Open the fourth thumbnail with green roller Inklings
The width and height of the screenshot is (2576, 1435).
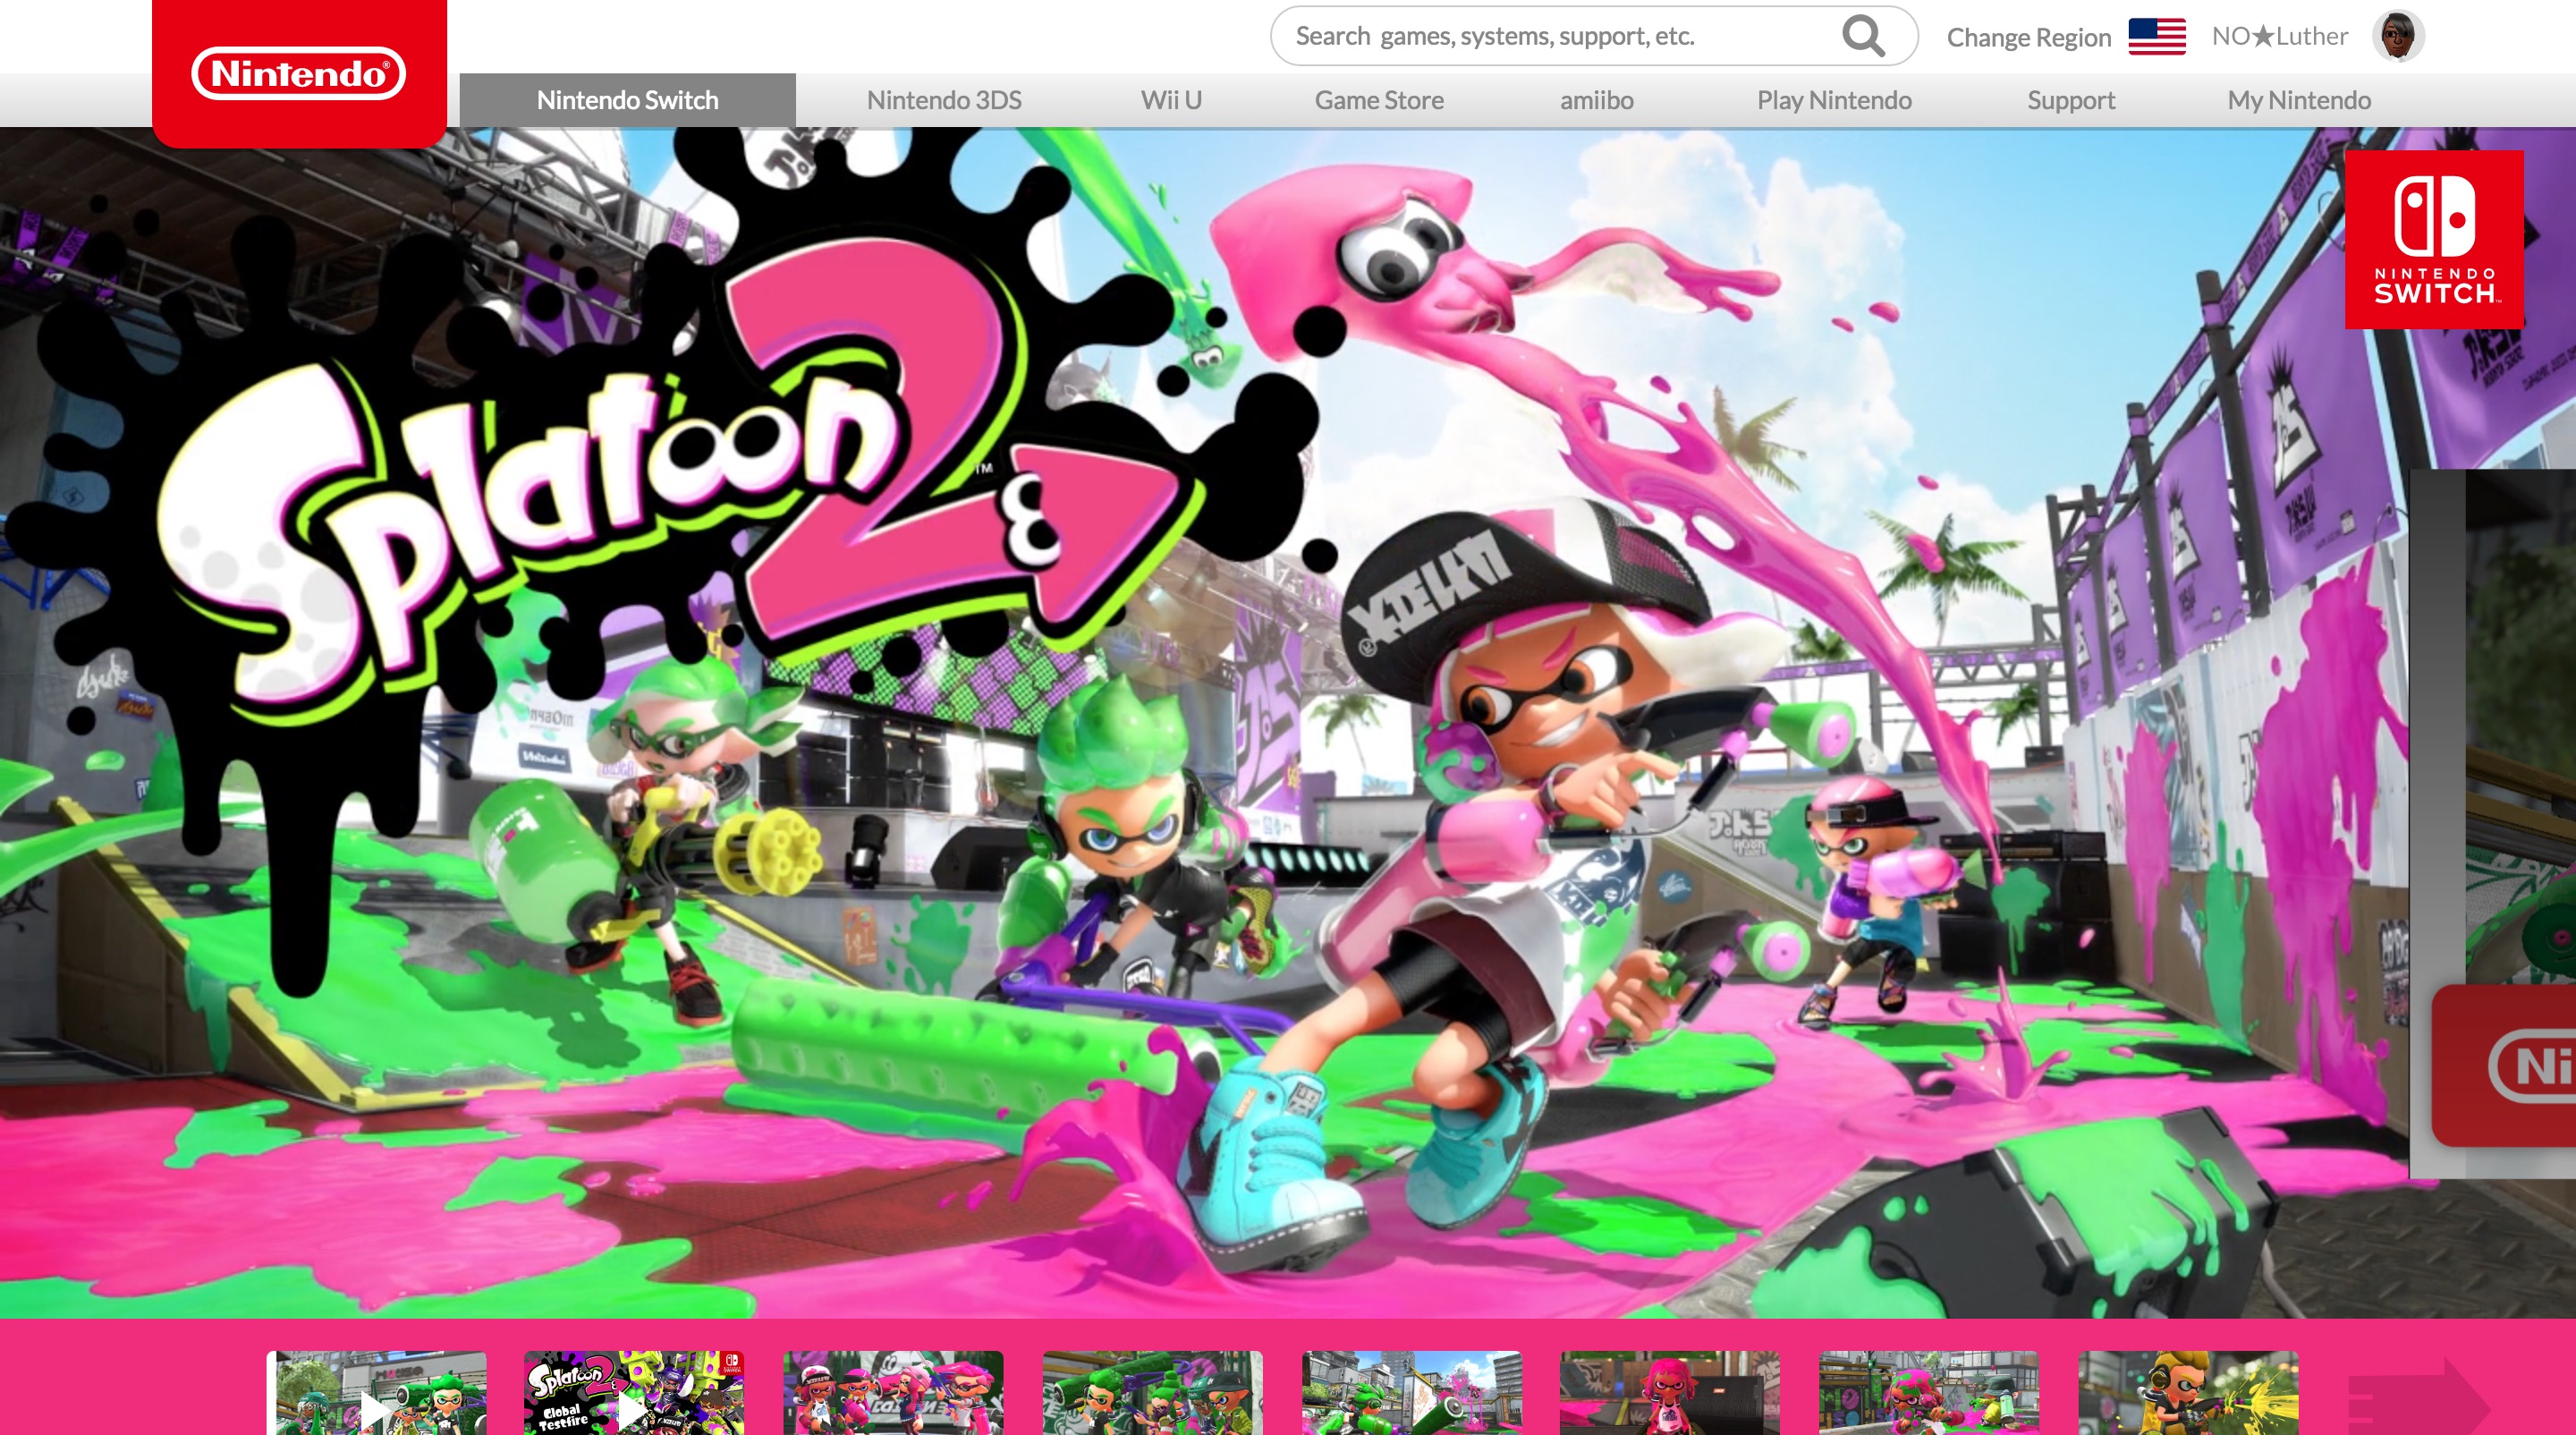pyautogui.click(x=1152, y=1393)
